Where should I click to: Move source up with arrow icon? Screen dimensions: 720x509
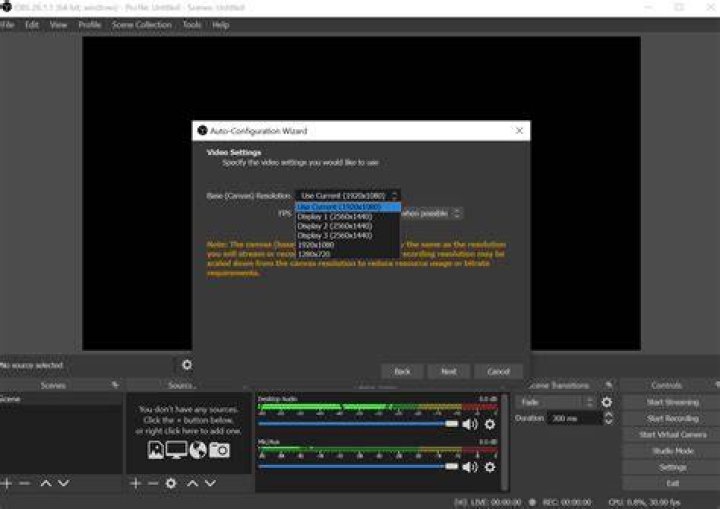coord(192,483)
